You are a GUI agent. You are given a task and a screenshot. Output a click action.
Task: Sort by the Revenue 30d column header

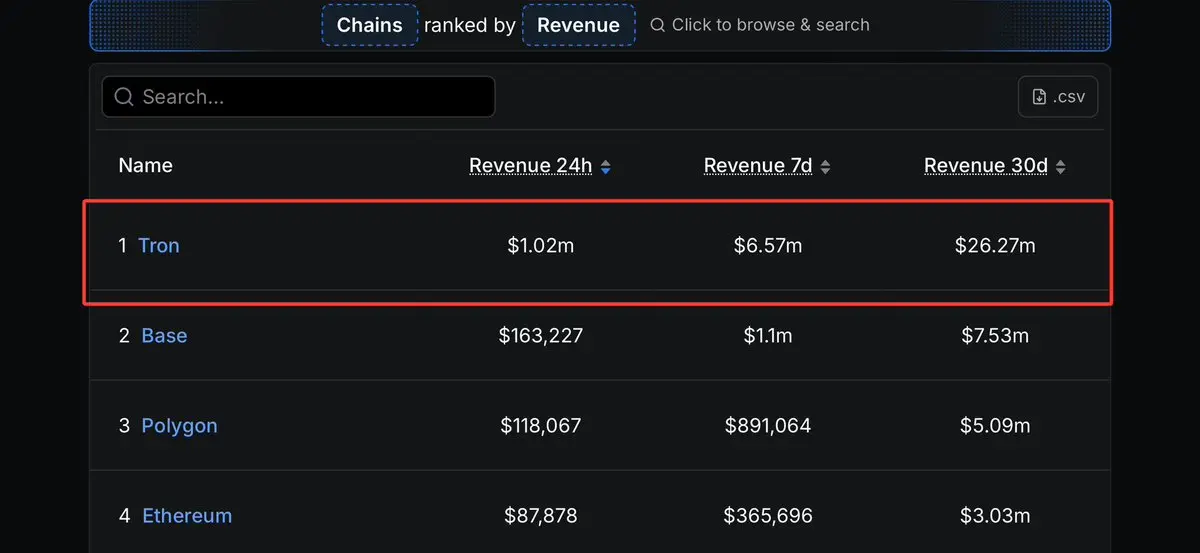985,166
